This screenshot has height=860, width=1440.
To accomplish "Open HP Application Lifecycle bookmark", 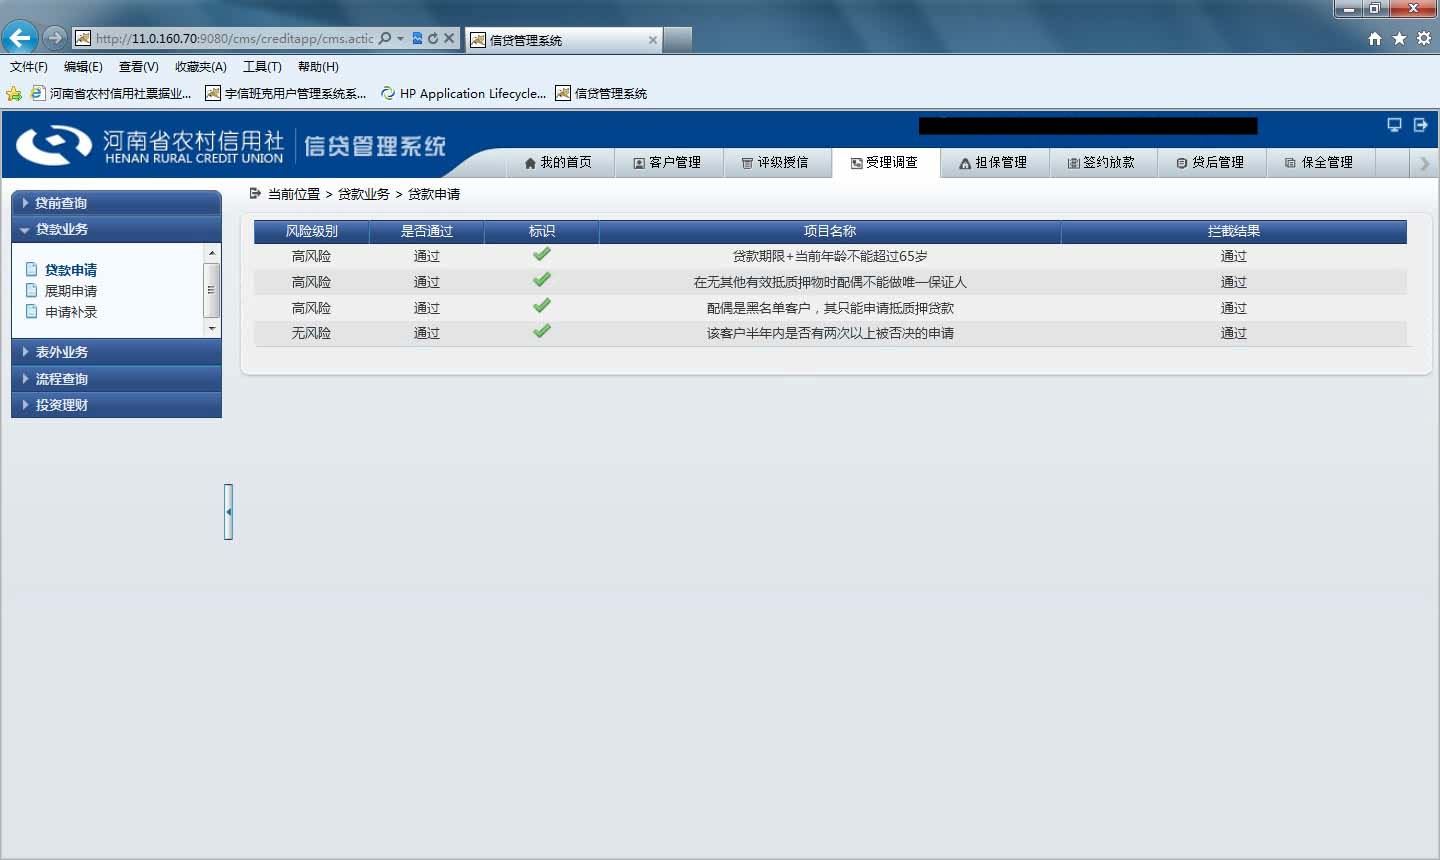I will tap(463, 93).
